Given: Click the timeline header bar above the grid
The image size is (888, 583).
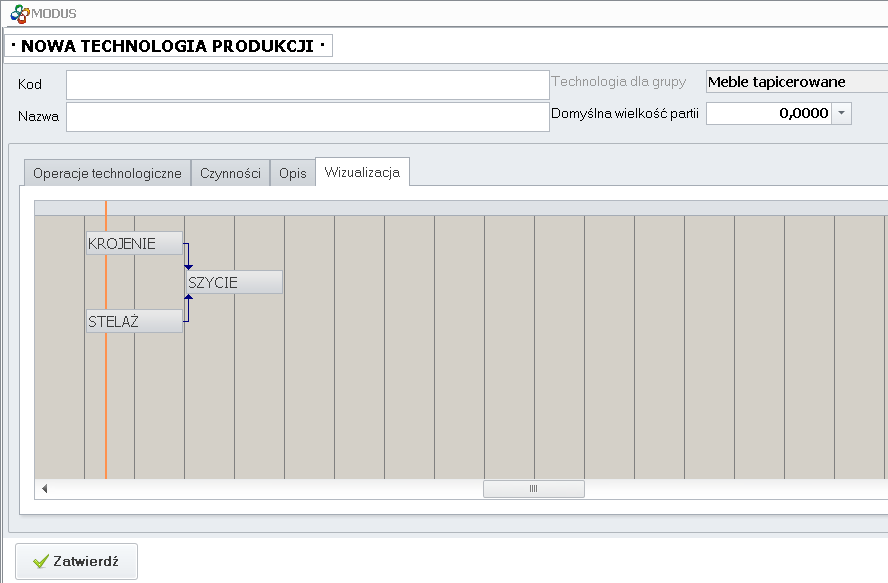Looking at the screenshot, I should pyautogui.click(x=461, y=208).
